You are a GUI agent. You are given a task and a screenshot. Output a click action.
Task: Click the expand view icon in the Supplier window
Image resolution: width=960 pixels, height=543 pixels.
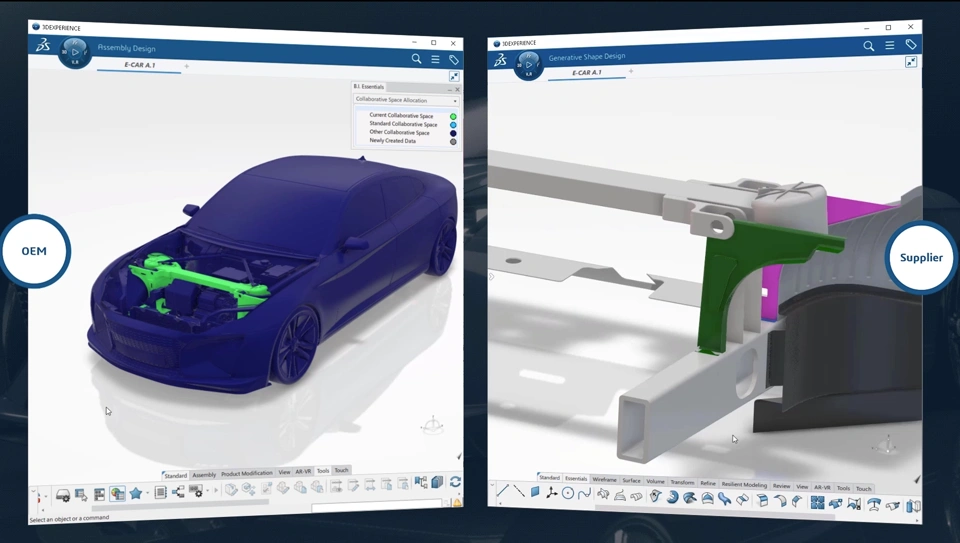pyautogui.click(x=911, y=62)
